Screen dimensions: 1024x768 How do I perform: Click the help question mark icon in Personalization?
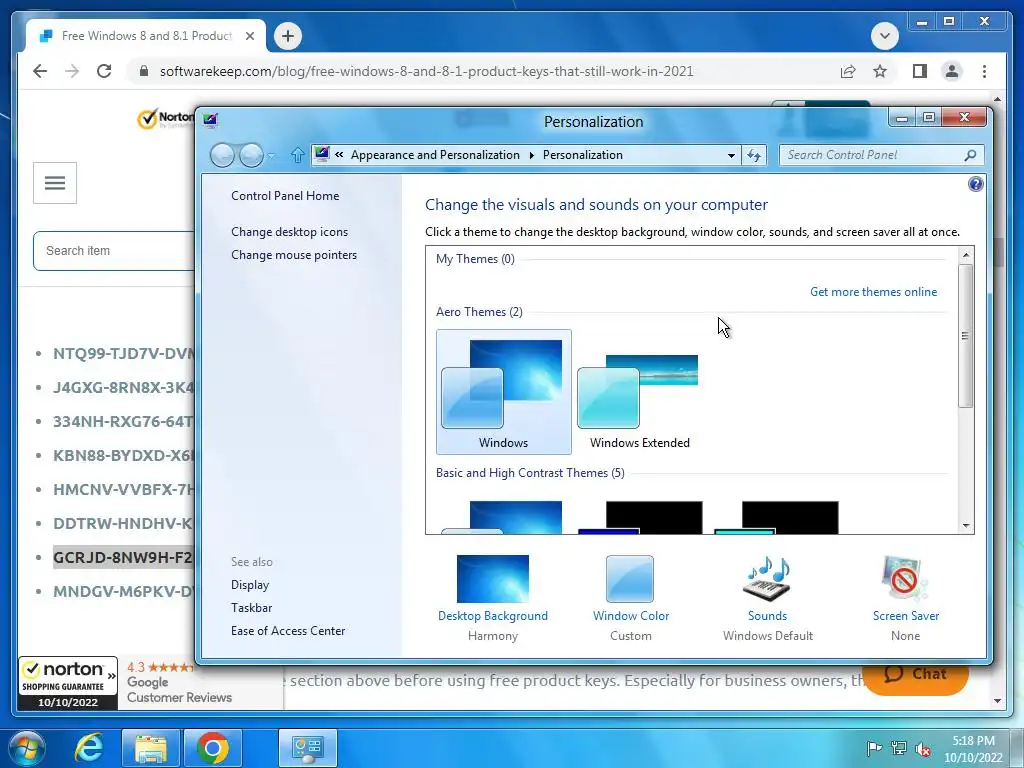tap(975, 184)
